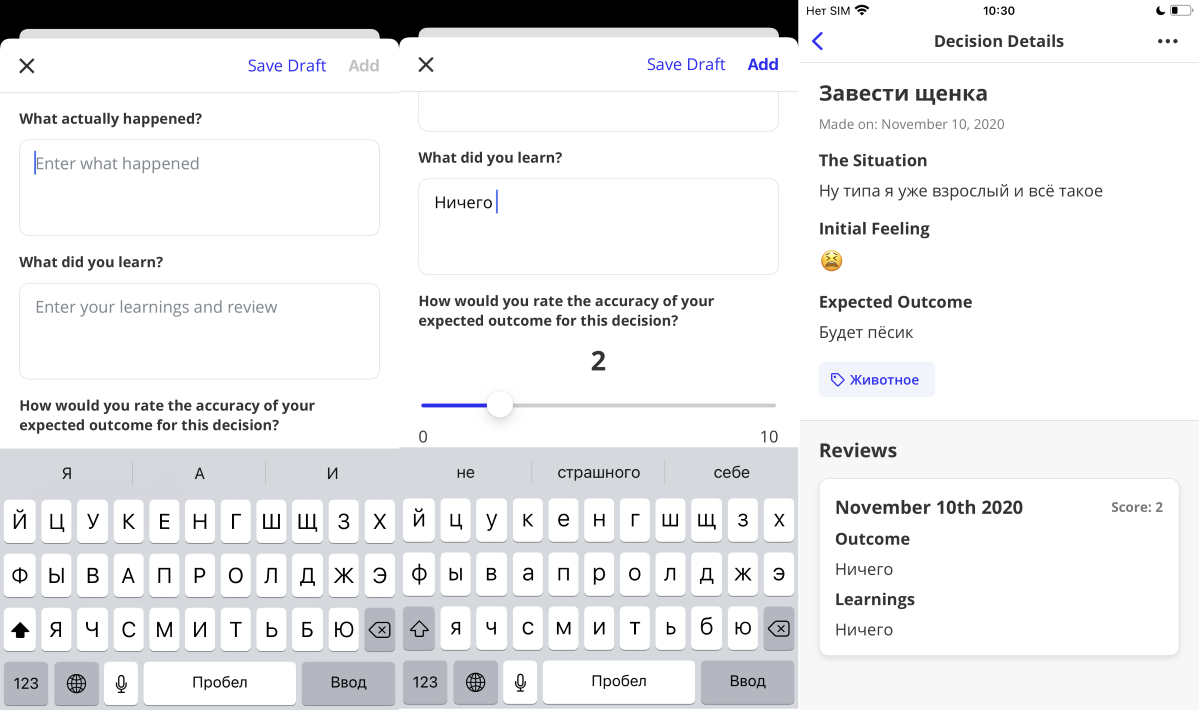Tap the lowercase ю key on middle keyboard
This screenshot has width=1200, height=710.
pyautogui.click(x=743, y=628)
